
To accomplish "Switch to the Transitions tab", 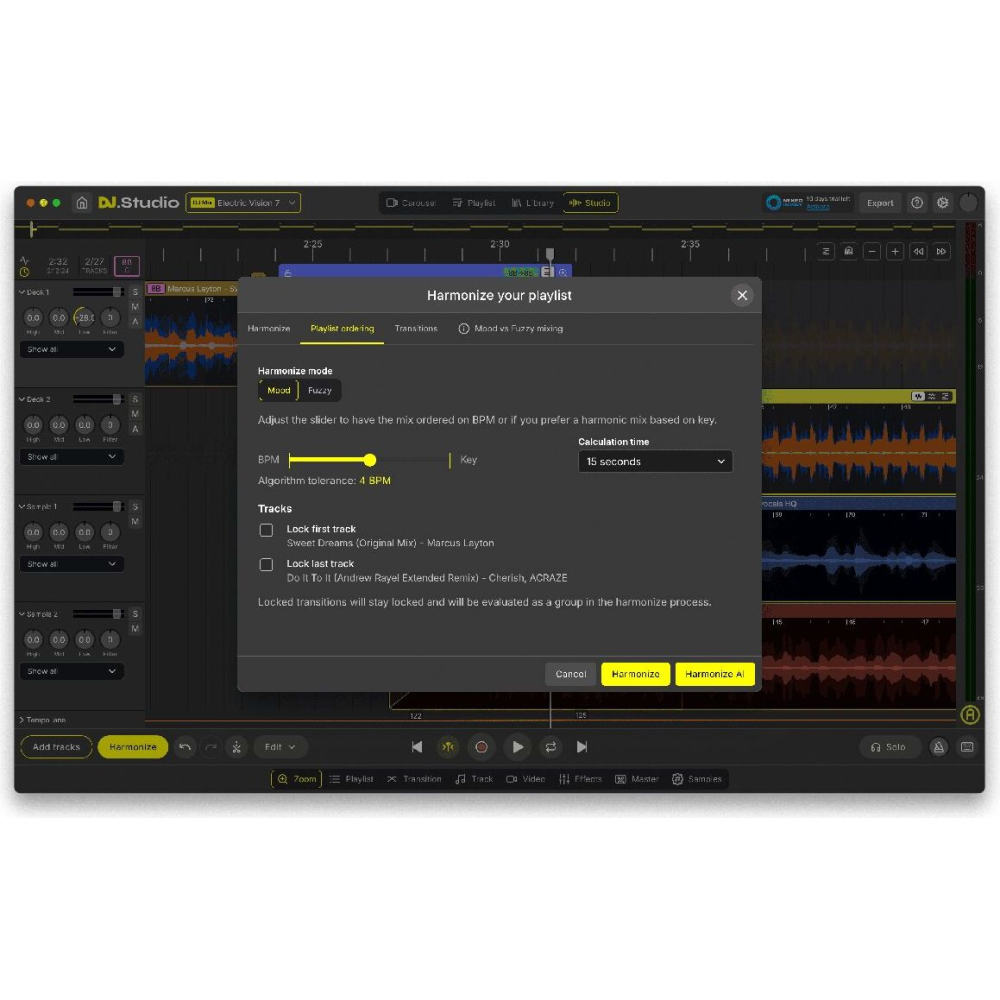I will tap(416, 329).
